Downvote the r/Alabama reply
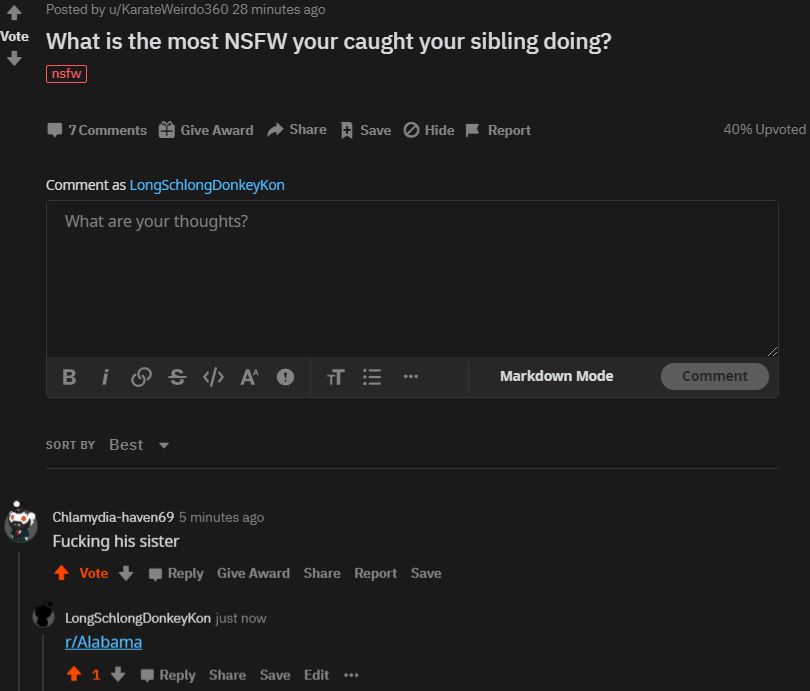 click(118, 675)
